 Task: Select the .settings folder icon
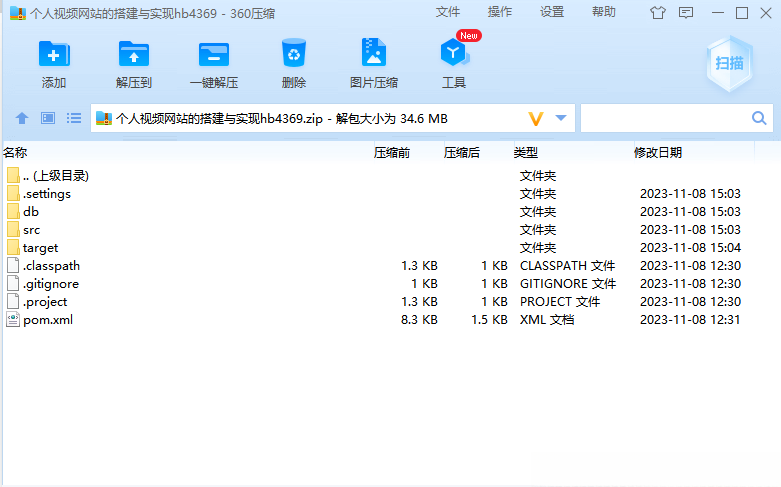pyautogui.click(x=13, y=194)
